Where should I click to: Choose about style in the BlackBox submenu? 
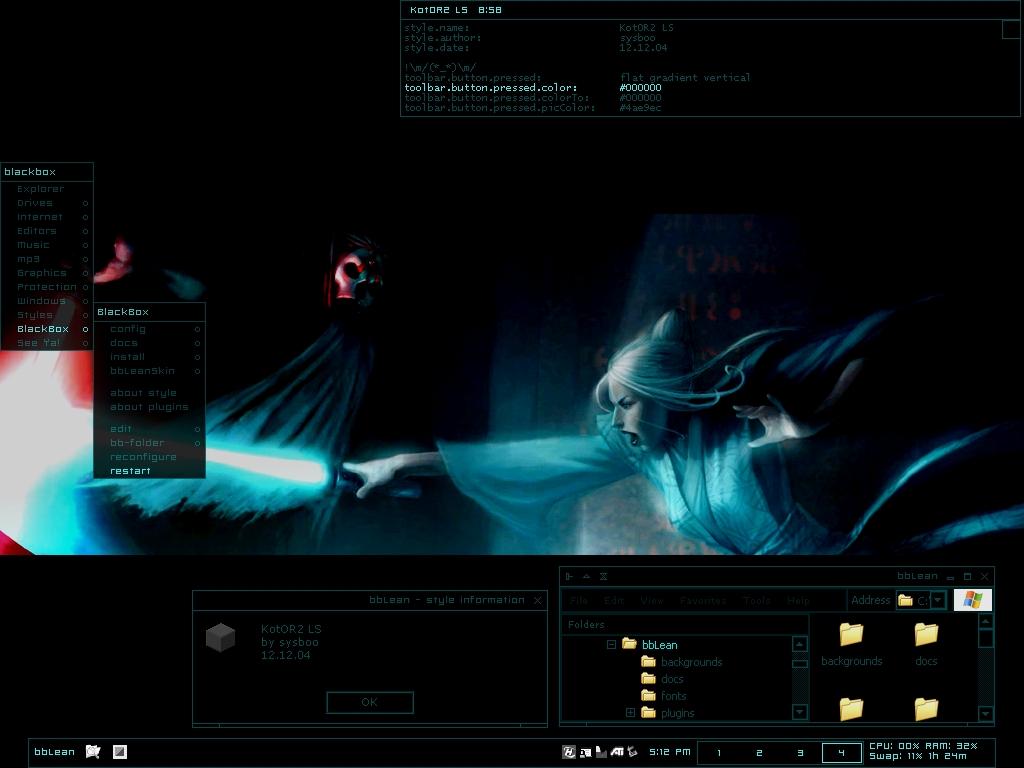150,392
